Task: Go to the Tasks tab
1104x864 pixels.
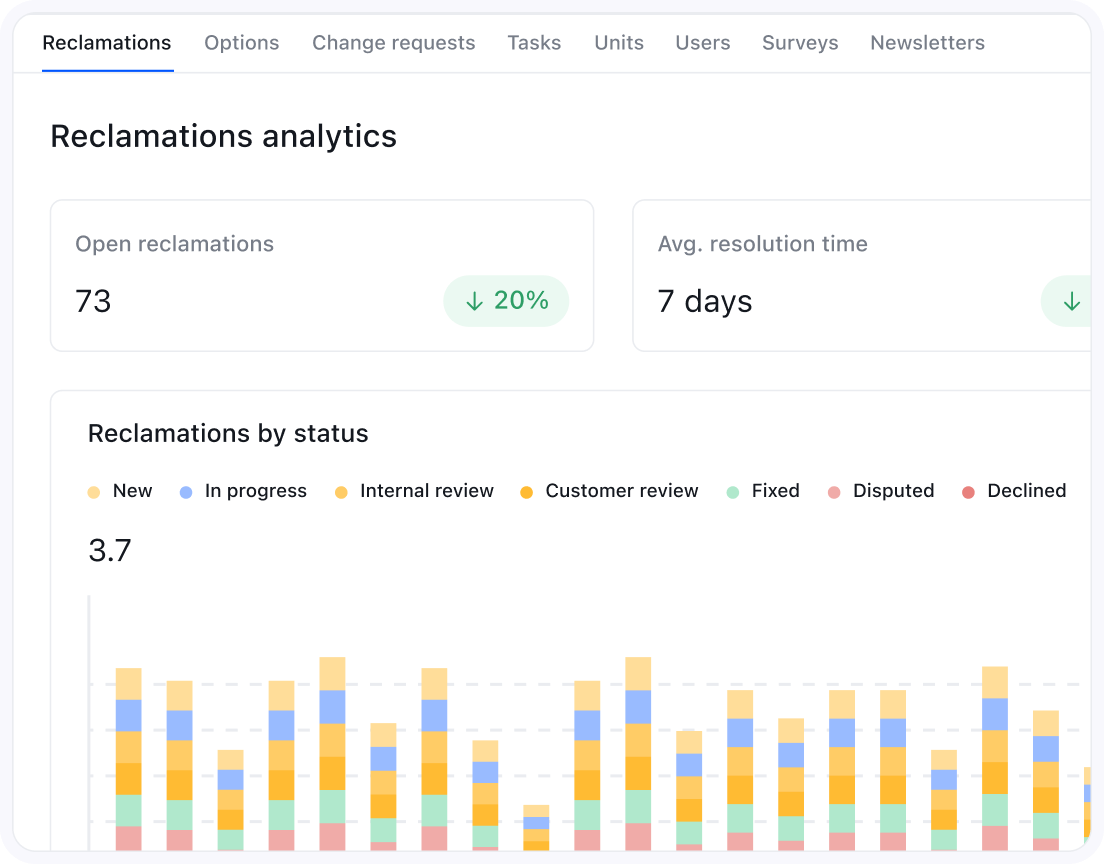Action: (534, 43)
